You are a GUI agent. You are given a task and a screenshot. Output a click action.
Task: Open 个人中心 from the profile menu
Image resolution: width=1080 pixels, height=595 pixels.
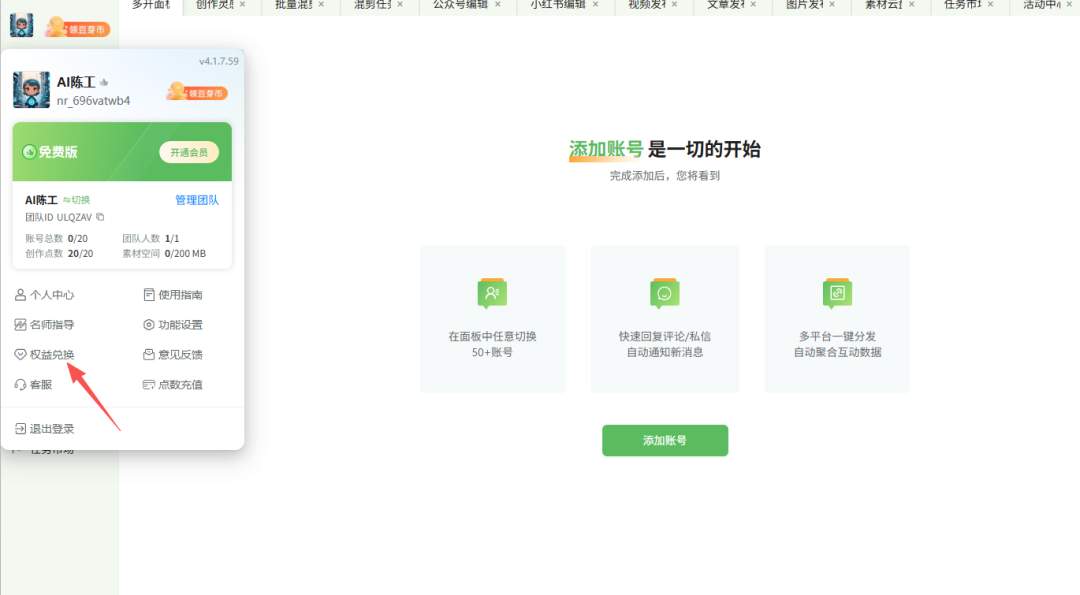coord(45,295)
